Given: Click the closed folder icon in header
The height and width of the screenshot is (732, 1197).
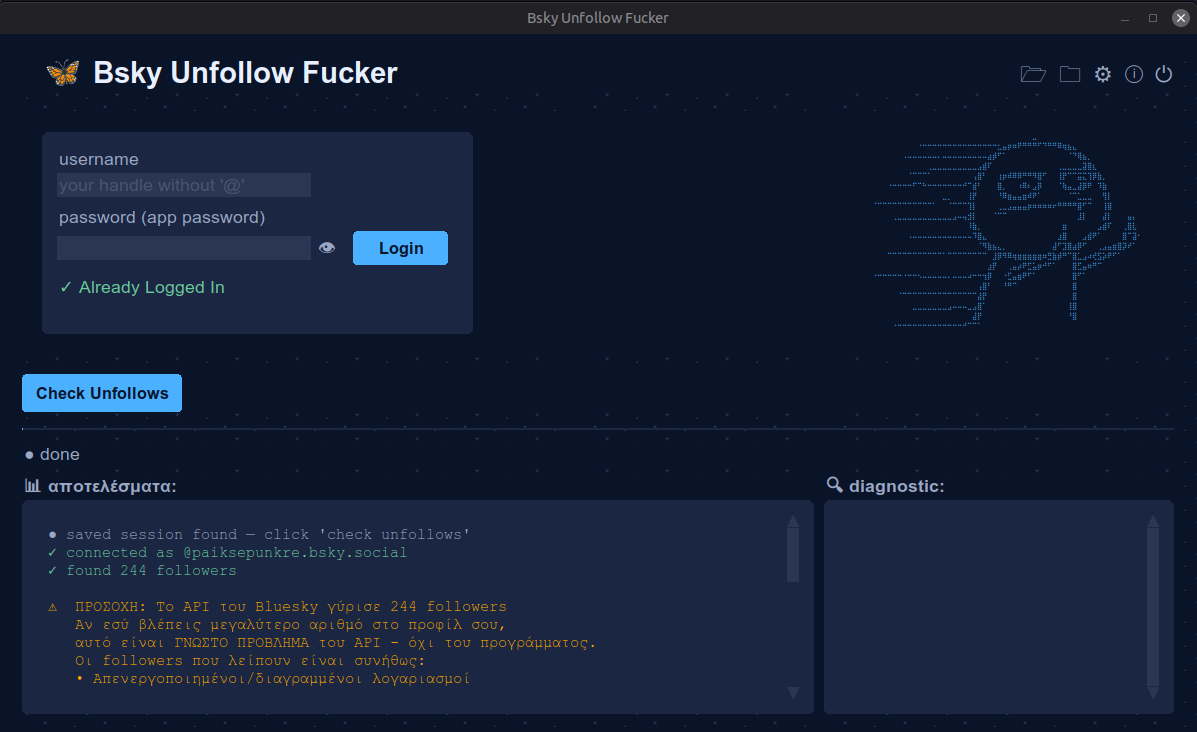Looking at the screenshot, I should pyautogui.click(x=1070, y=74).
